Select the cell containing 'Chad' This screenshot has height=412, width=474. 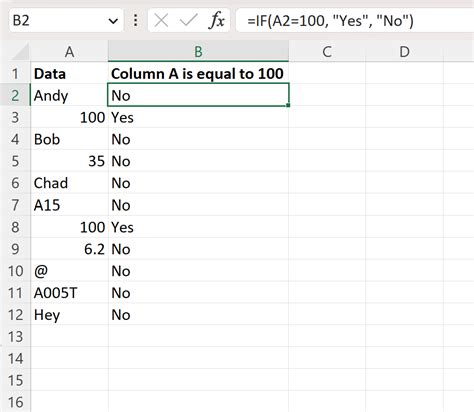pyautogui.click(x=69, y=183)
